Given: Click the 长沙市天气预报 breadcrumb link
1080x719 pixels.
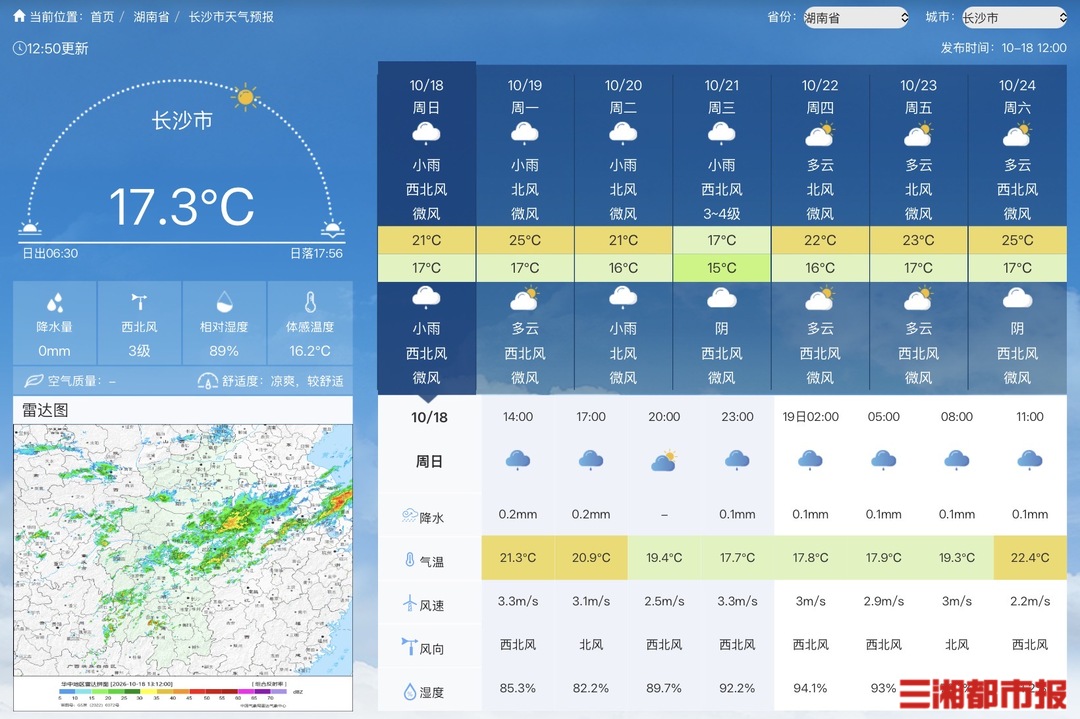Looking at the screenshot, I should [x=231, y=17].
